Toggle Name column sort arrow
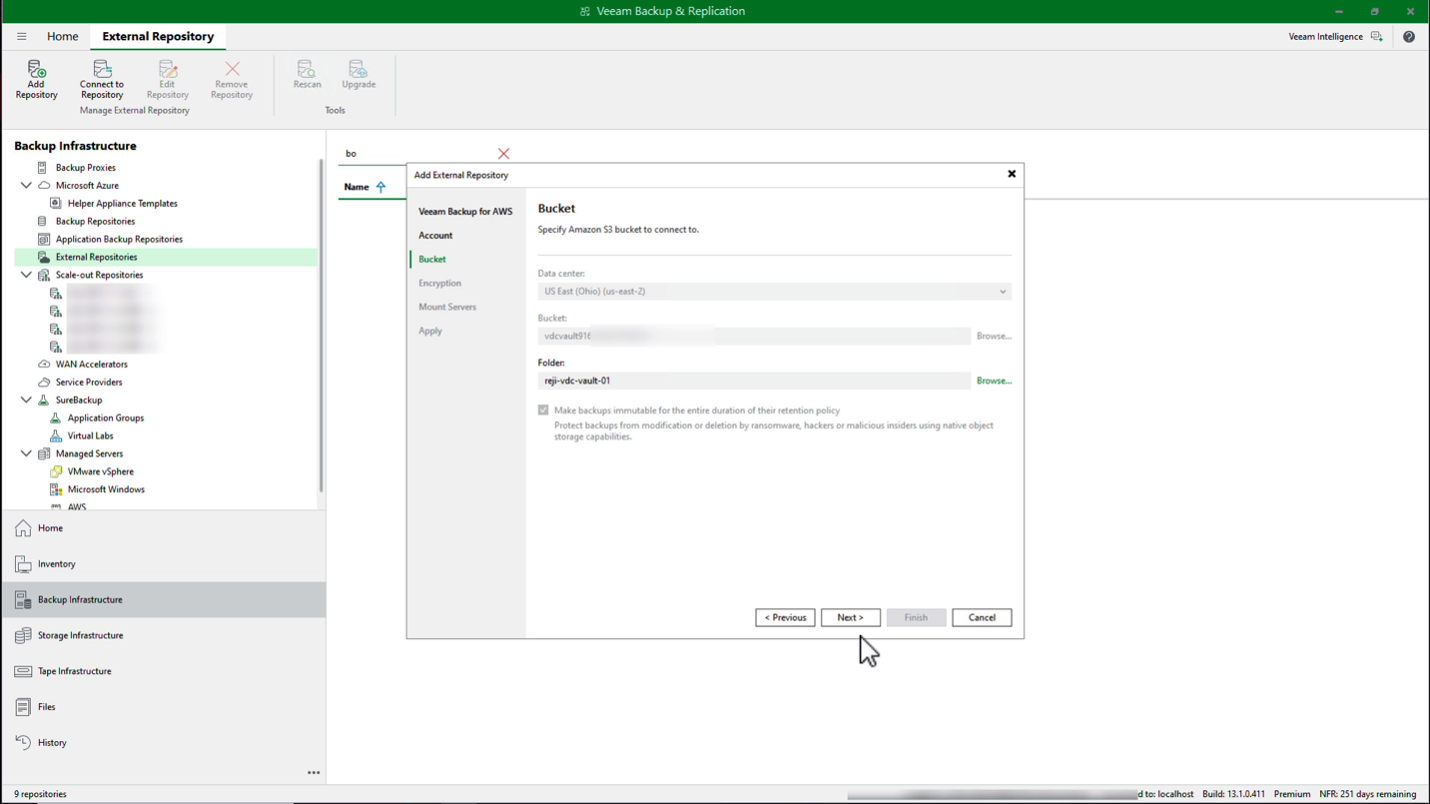This screenshot has width=1430, height=804. [x=381, y=187]
